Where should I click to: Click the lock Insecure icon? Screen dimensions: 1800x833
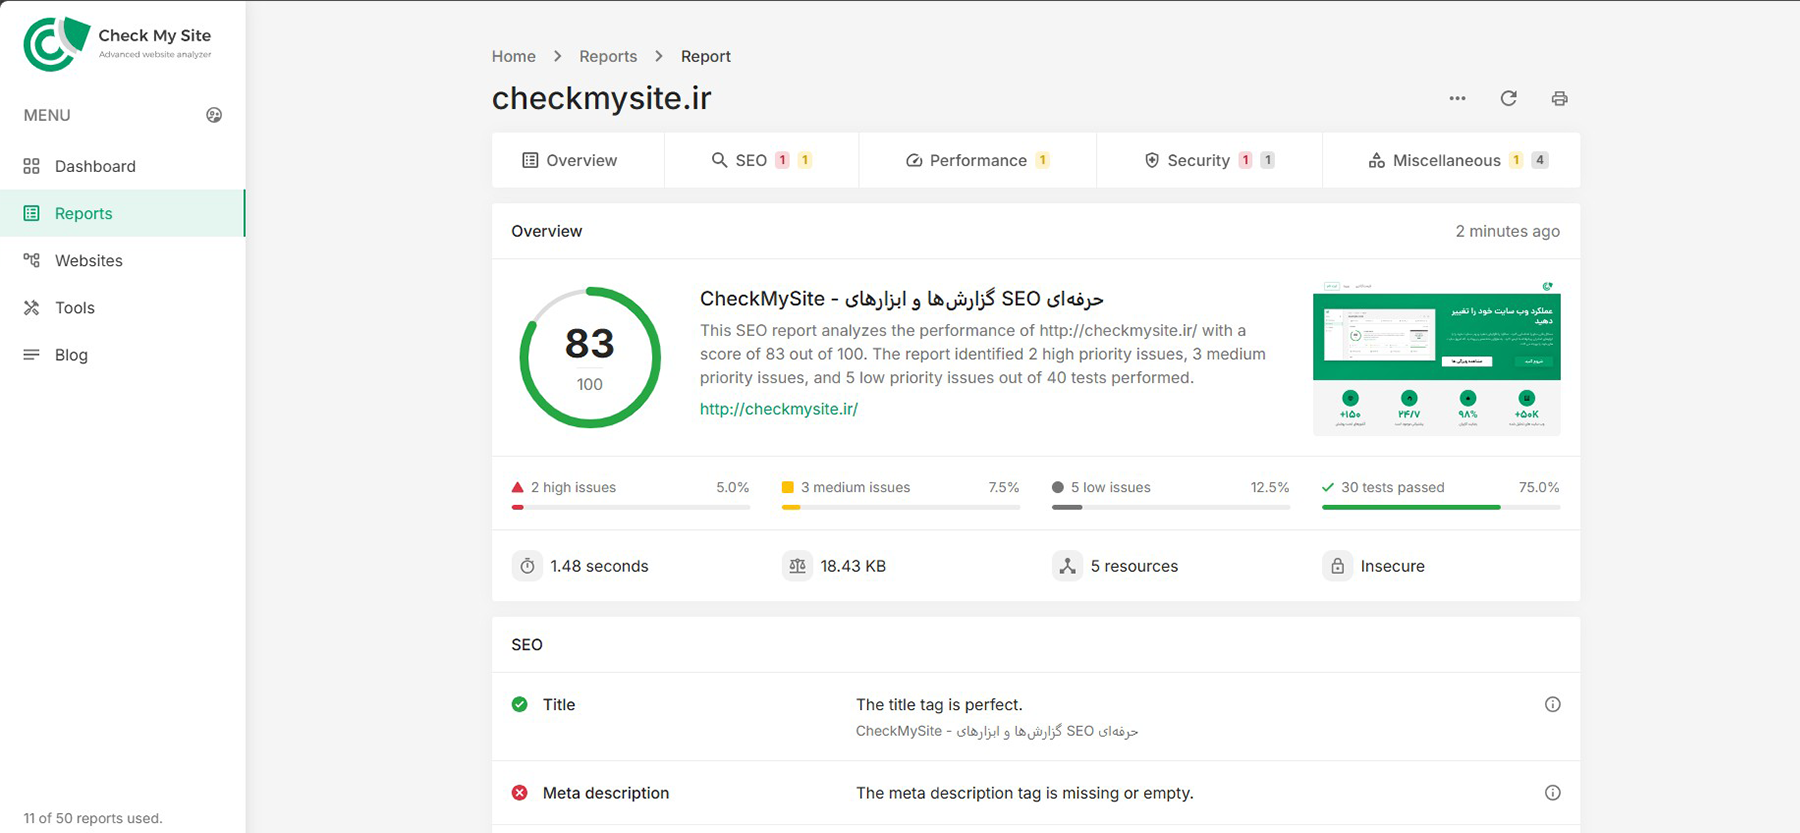pos(1337,566)
